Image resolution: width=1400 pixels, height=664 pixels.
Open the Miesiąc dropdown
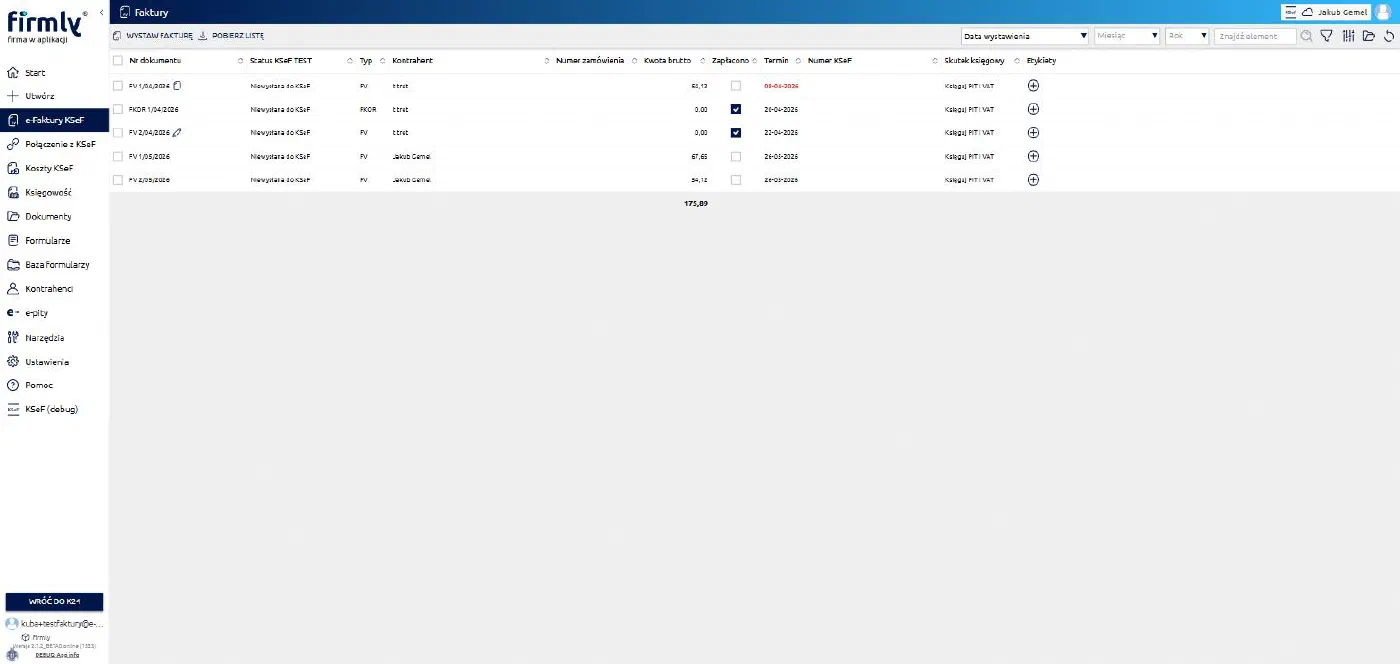coord(1127,36)
